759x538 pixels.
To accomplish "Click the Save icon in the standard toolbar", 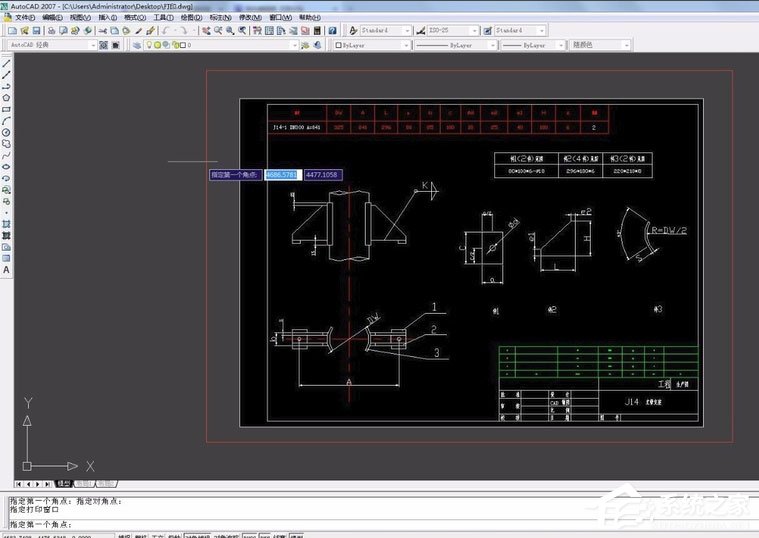I will (x=34, y=31).
